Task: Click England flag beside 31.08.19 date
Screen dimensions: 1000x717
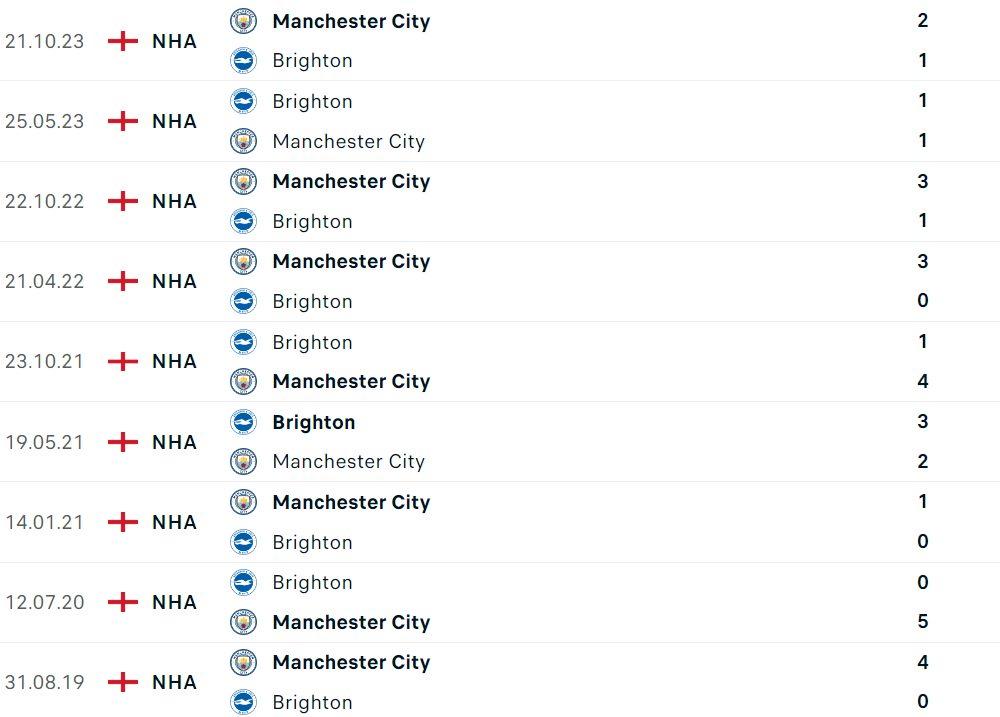Action: [123, 682]
